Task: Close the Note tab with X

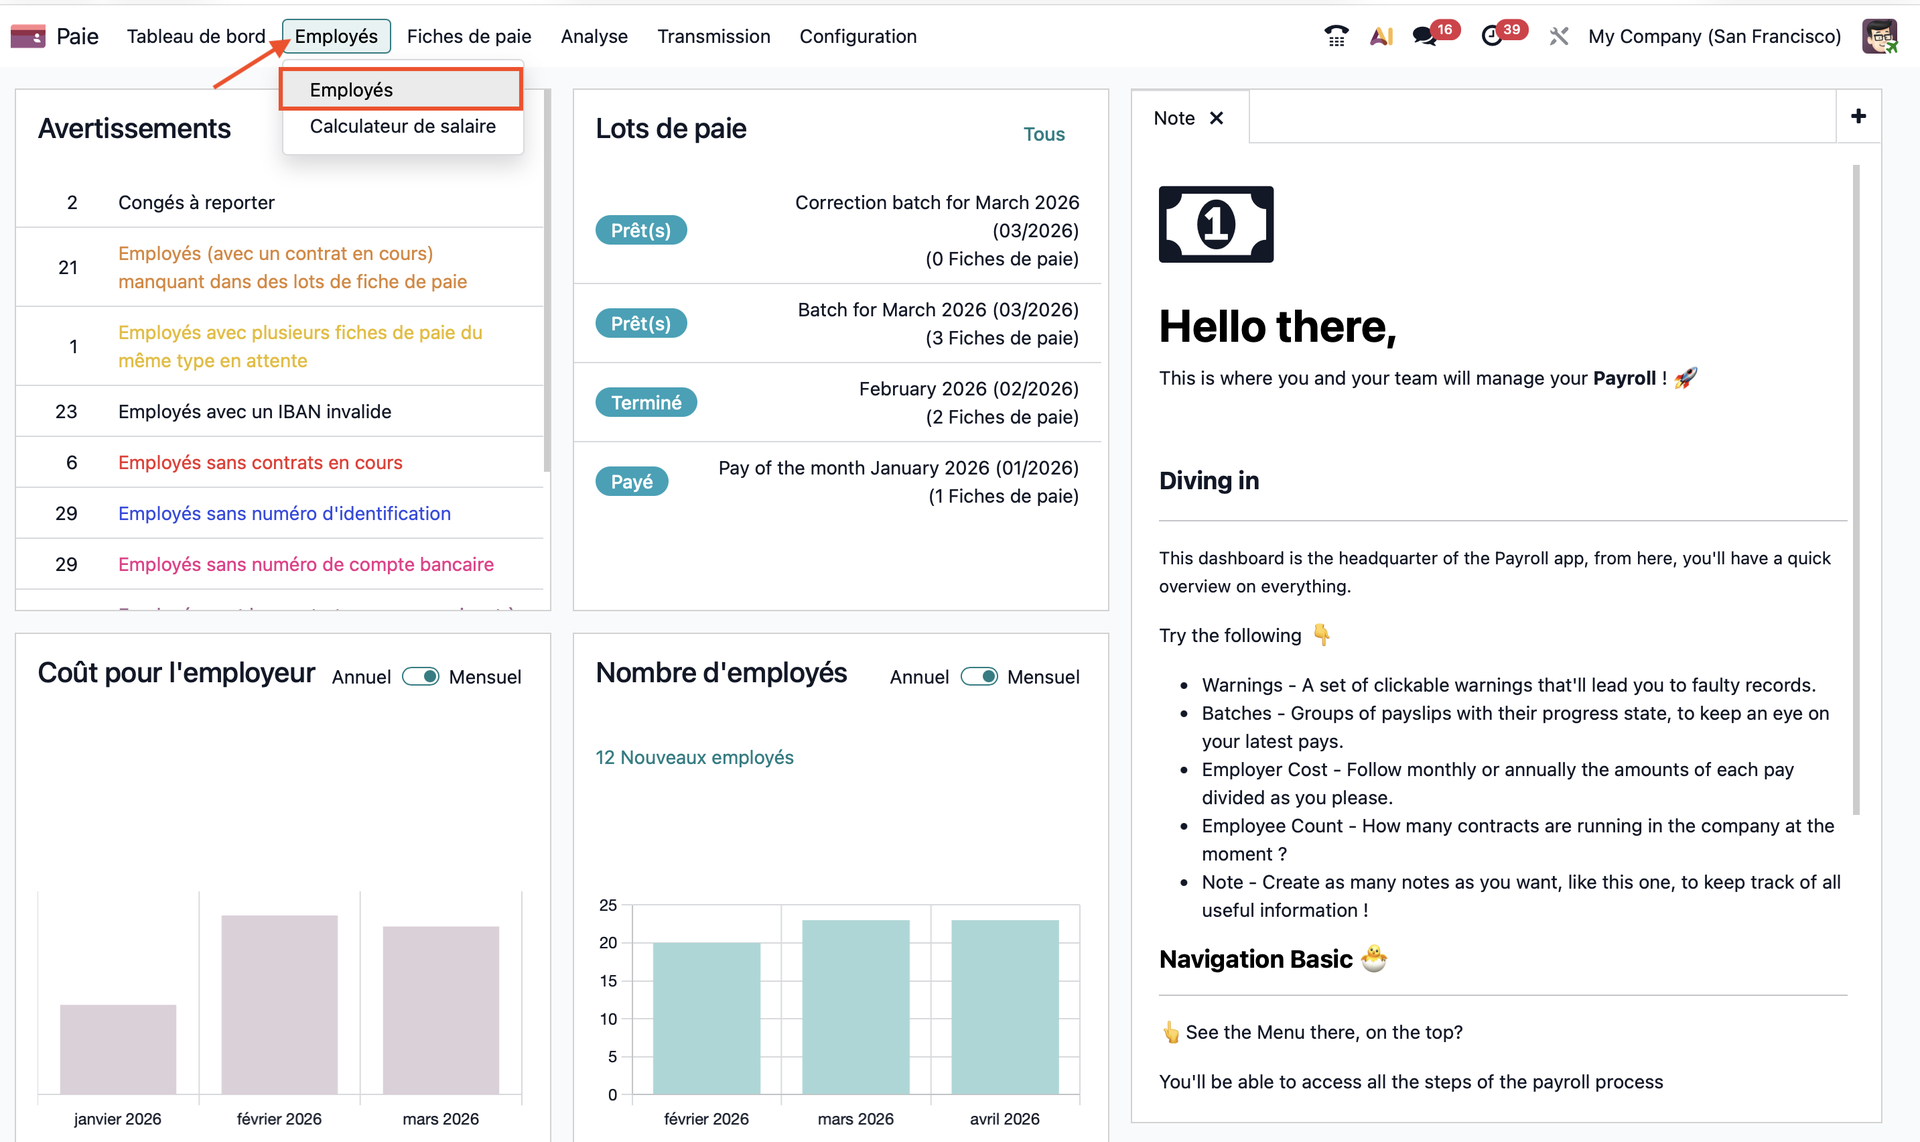Action: click(1216, 118)
